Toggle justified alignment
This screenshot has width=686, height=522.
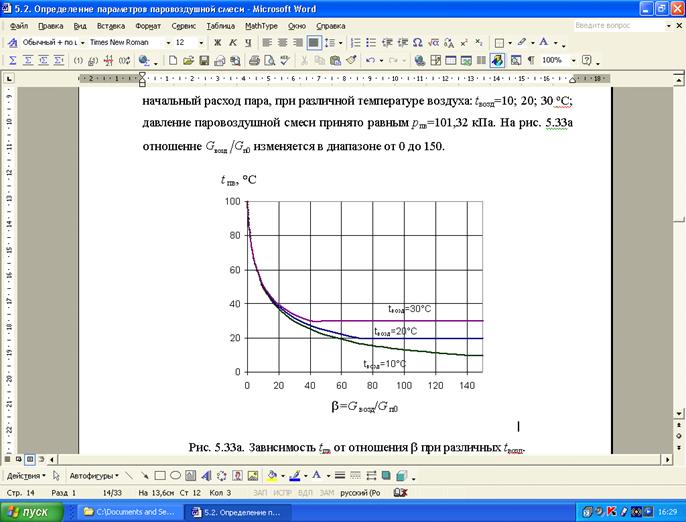314,42
